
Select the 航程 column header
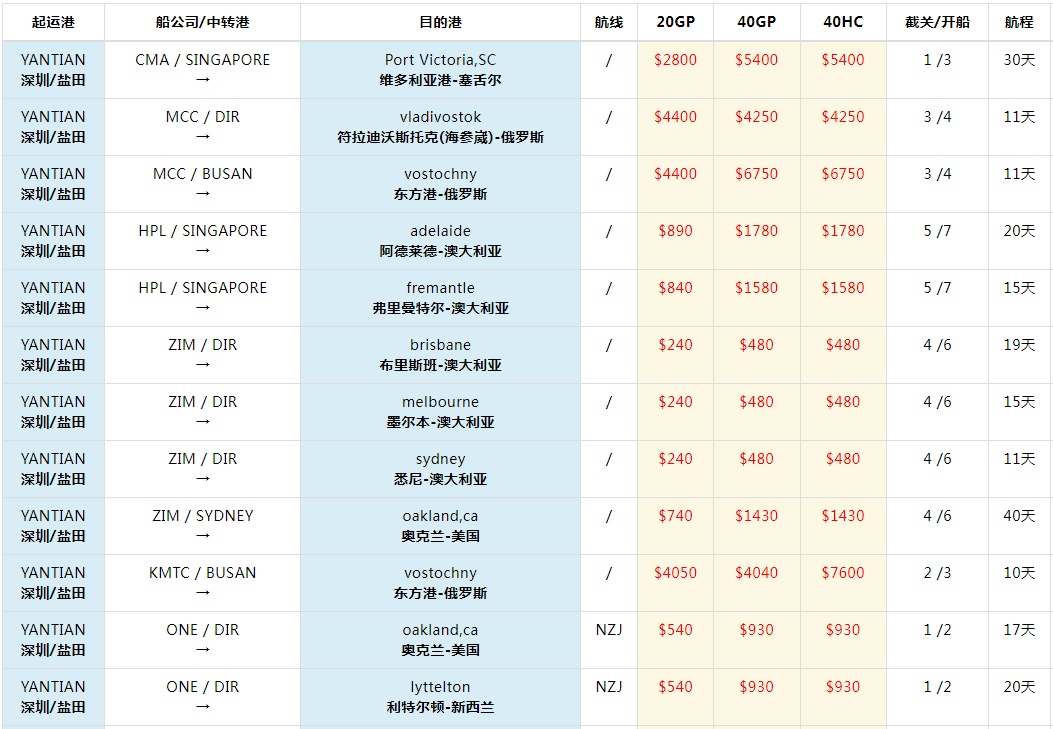(x=1019, y=22)
